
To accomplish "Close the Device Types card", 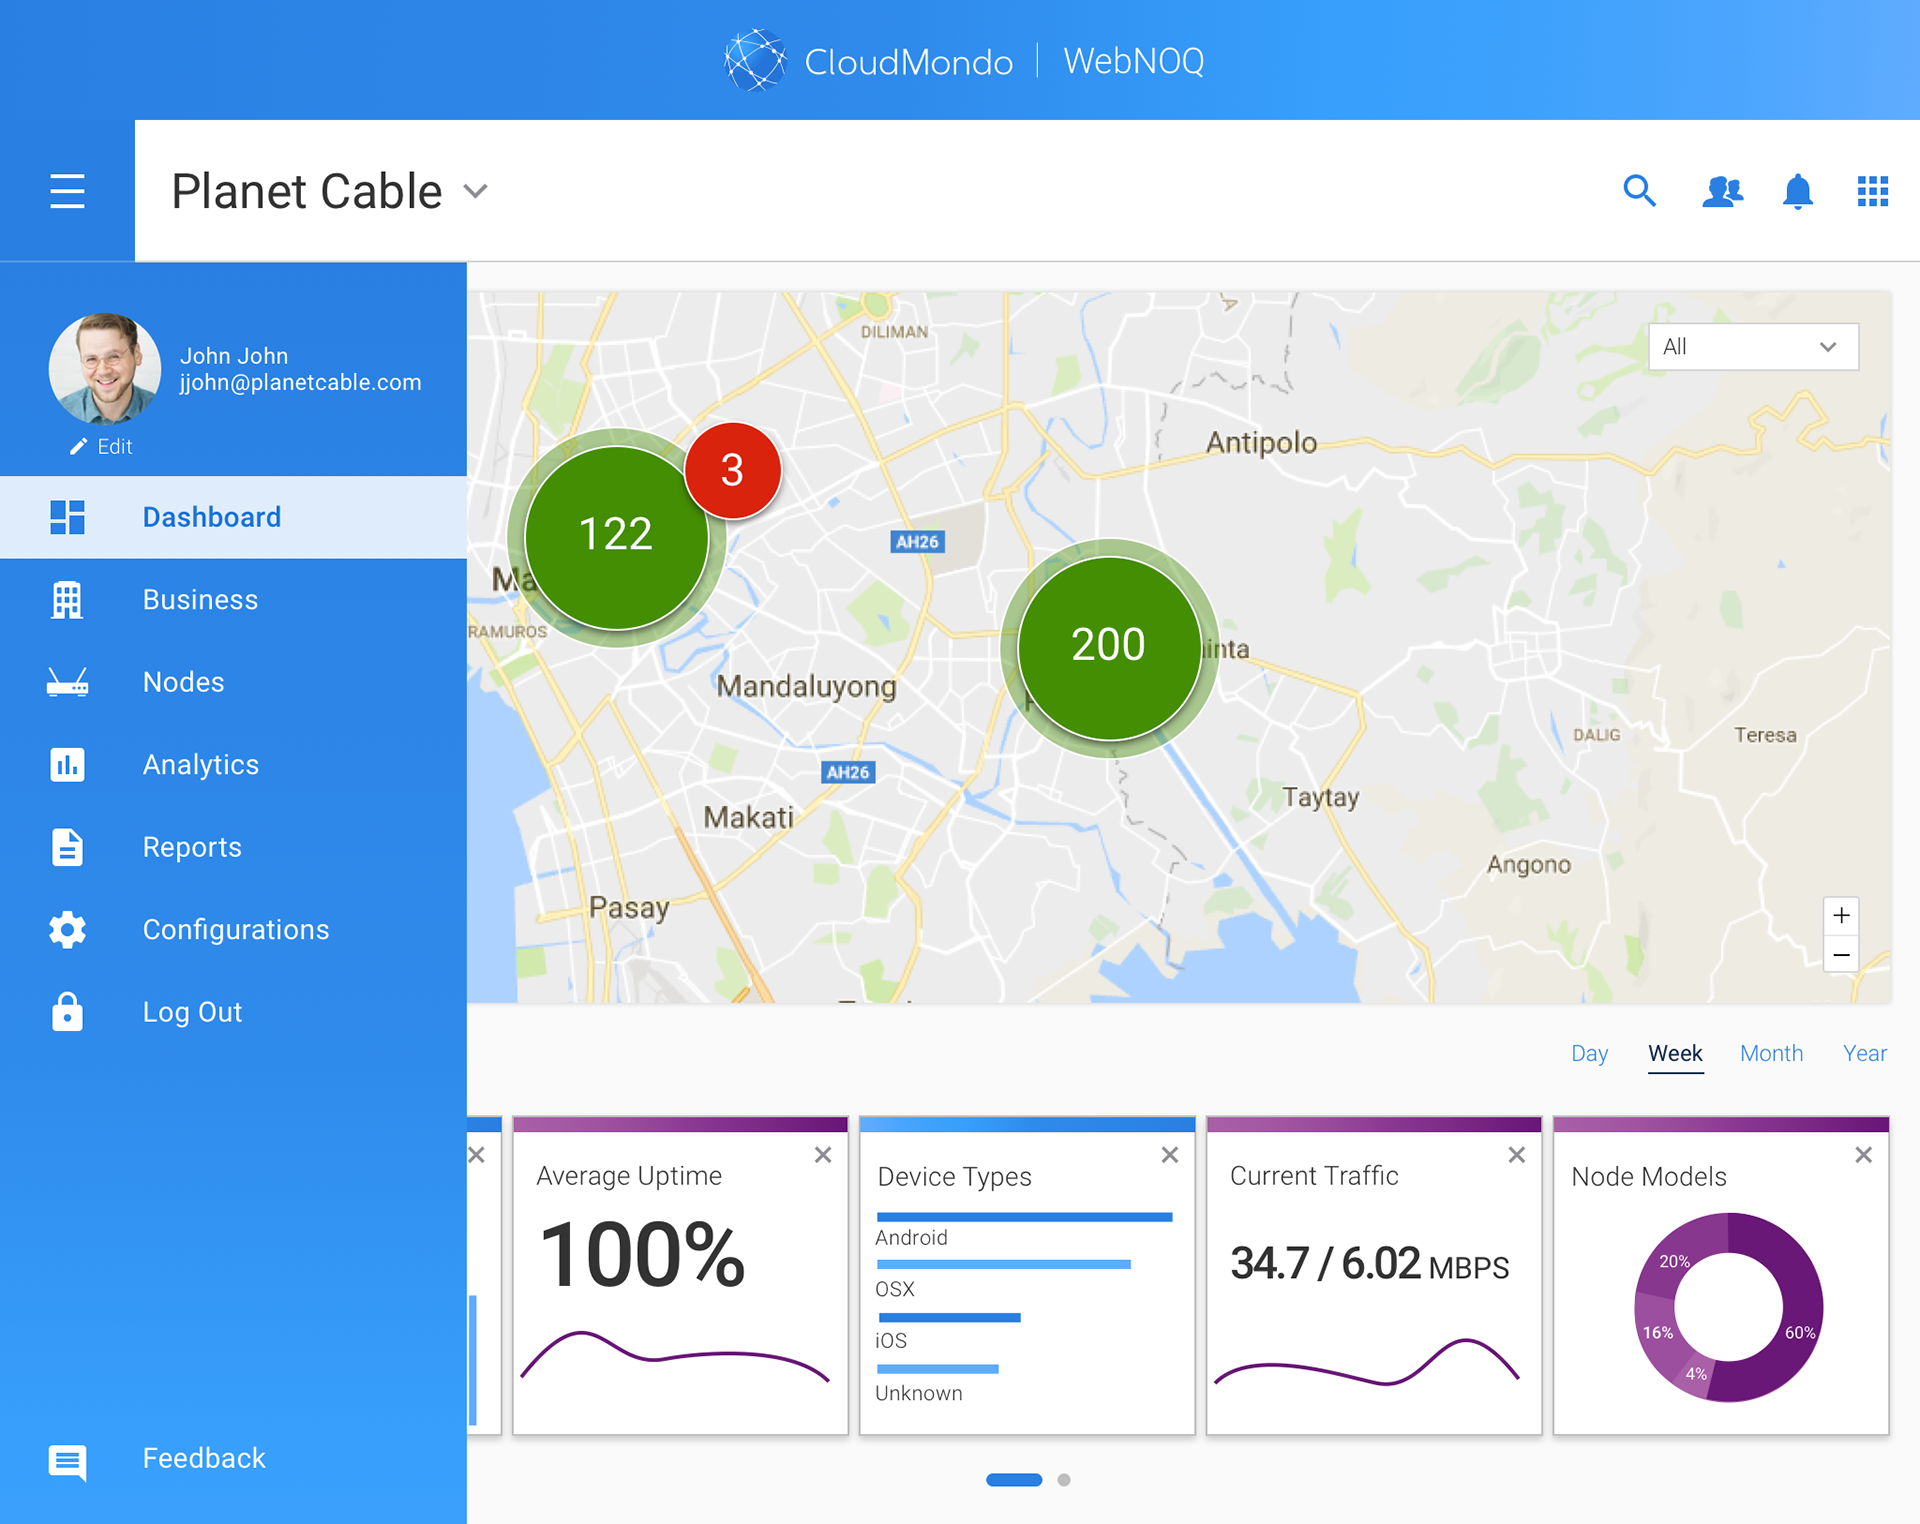I will pyautogui.click(x=1170, y=1155).
